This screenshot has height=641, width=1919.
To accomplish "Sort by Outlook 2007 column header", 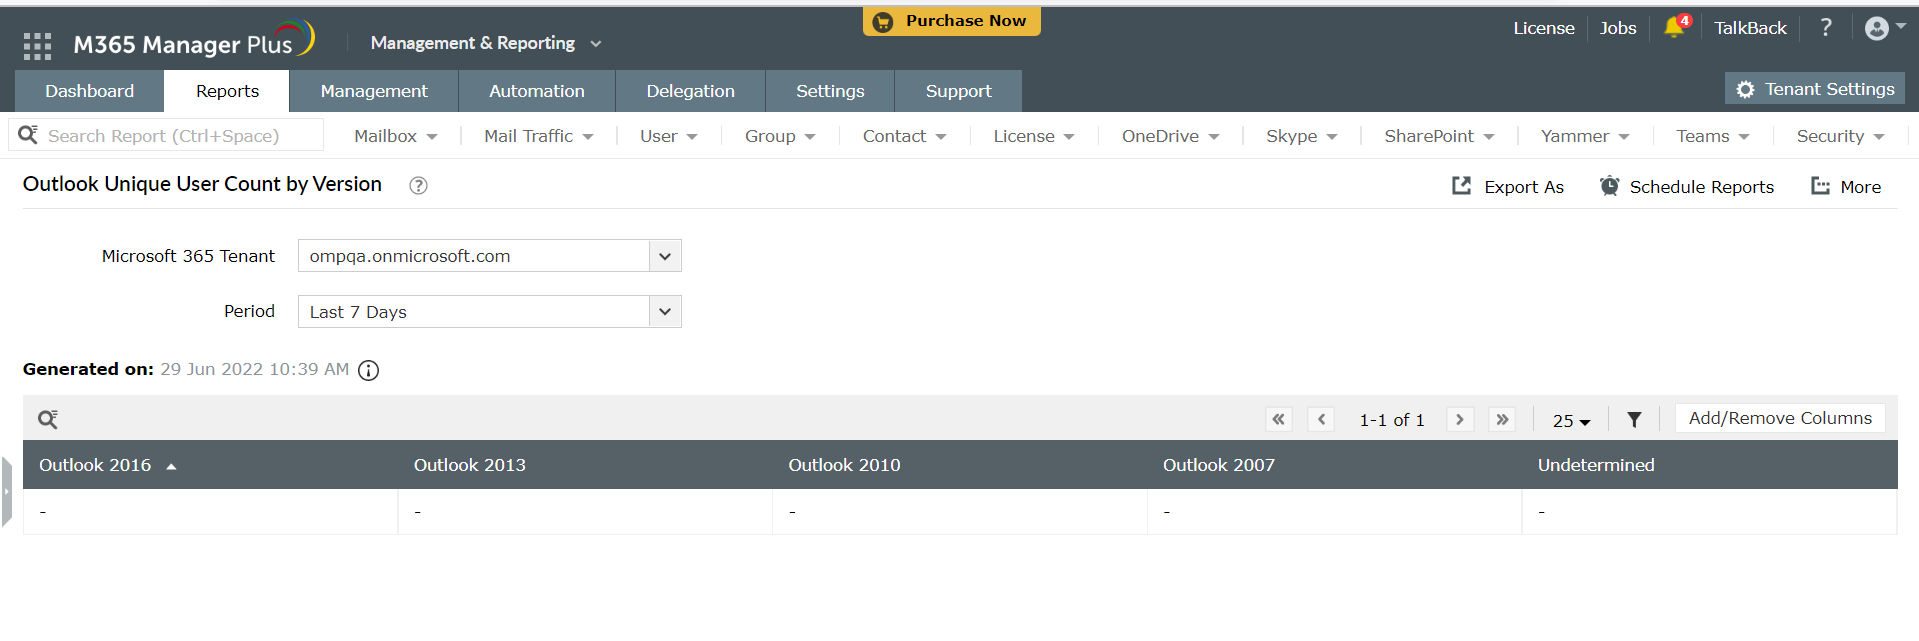I will pyautogui.click(x=1219, y=465).
